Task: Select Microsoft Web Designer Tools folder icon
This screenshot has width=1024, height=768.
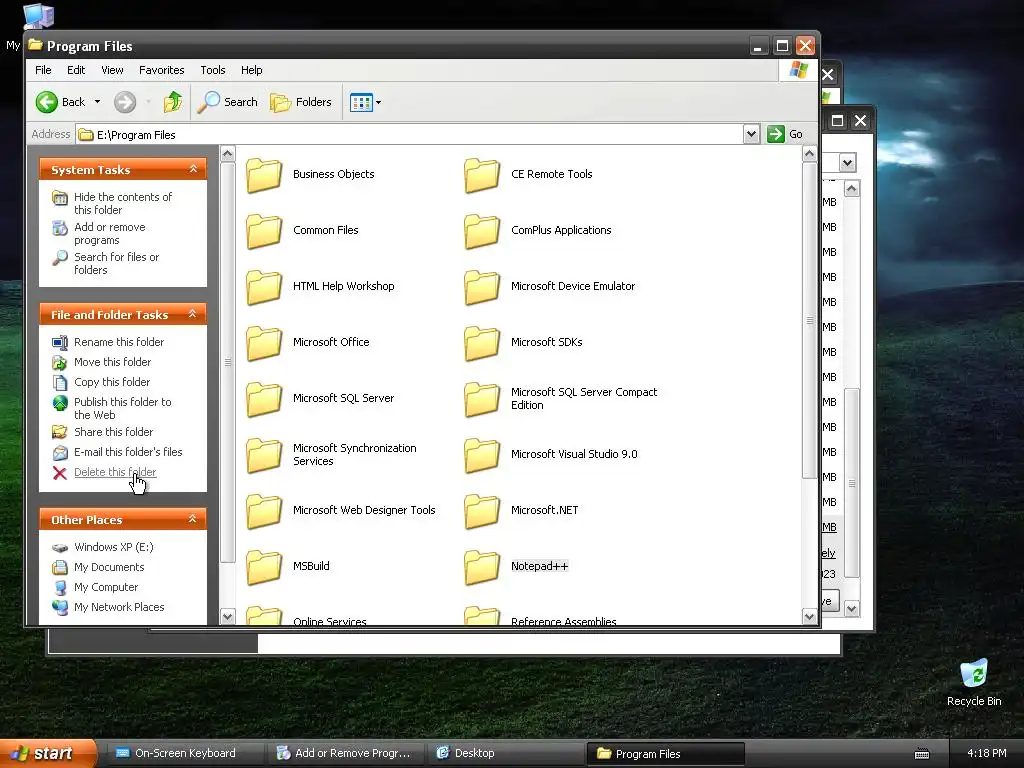Action: coord(264,511)
